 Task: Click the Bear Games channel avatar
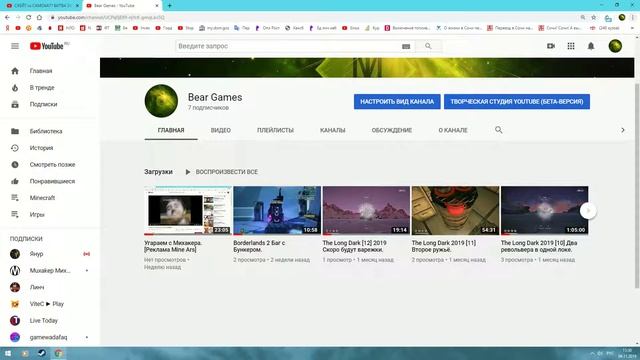coord(161,101)
